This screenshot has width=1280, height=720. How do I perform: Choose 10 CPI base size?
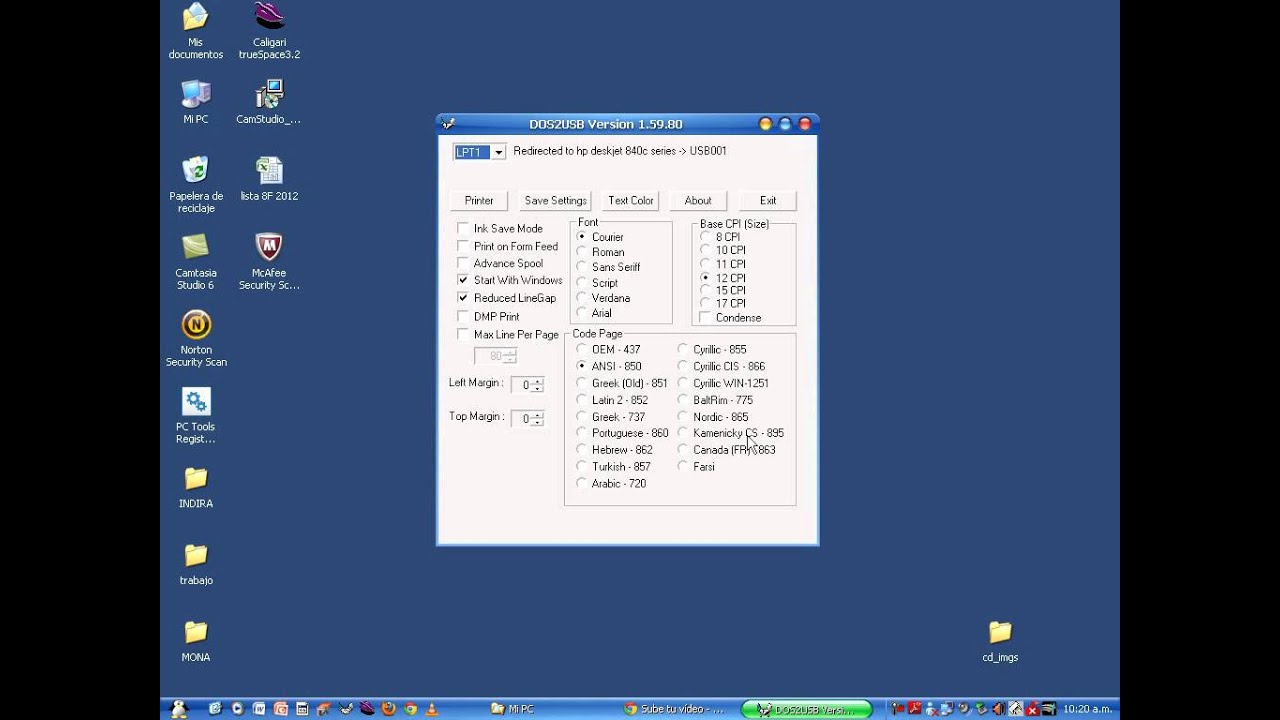point(706,250)
